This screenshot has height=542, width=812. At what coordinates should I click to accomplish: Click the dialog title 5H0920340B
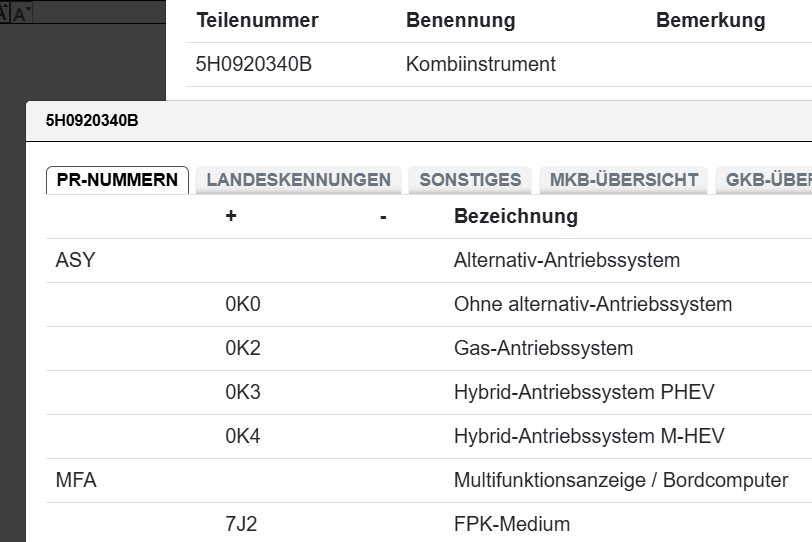[92, 121]
